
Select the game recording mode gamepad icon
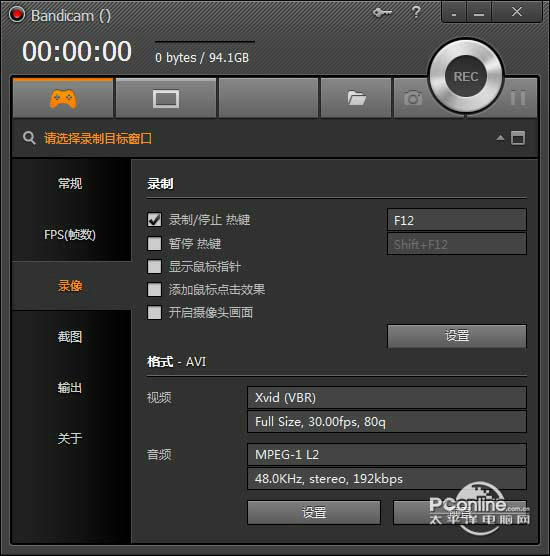(x=63, y=98)
